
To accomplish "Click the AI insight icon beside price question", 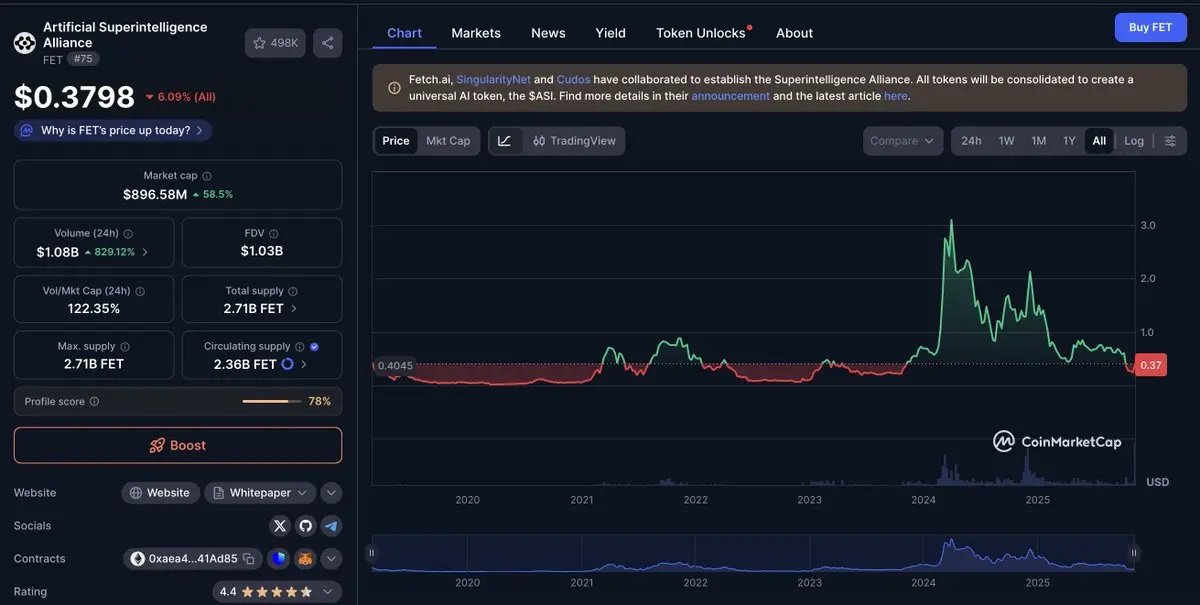I will (x=26, y=130).
